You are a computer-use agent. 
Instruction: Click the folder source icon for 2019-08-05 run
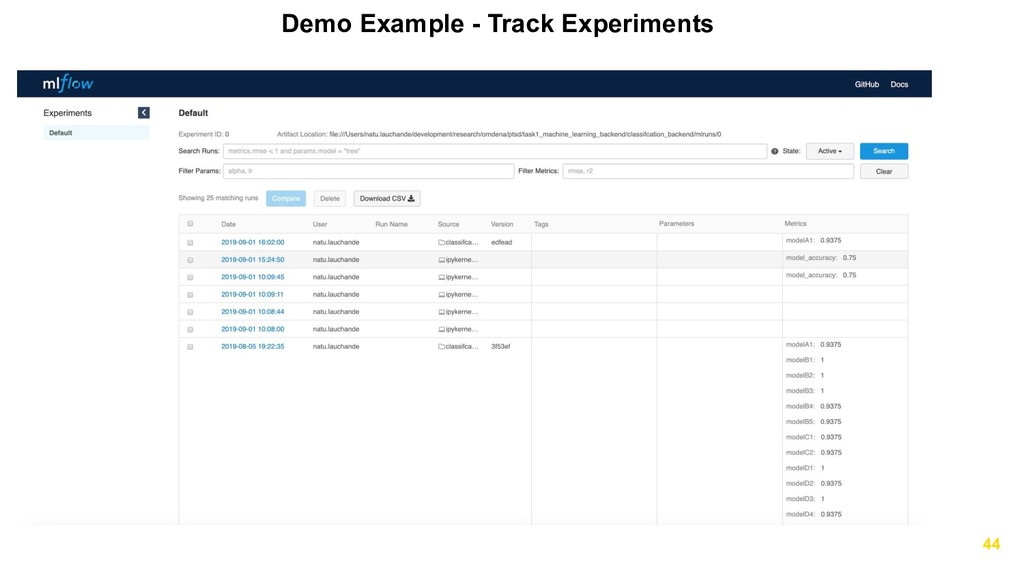441,347
